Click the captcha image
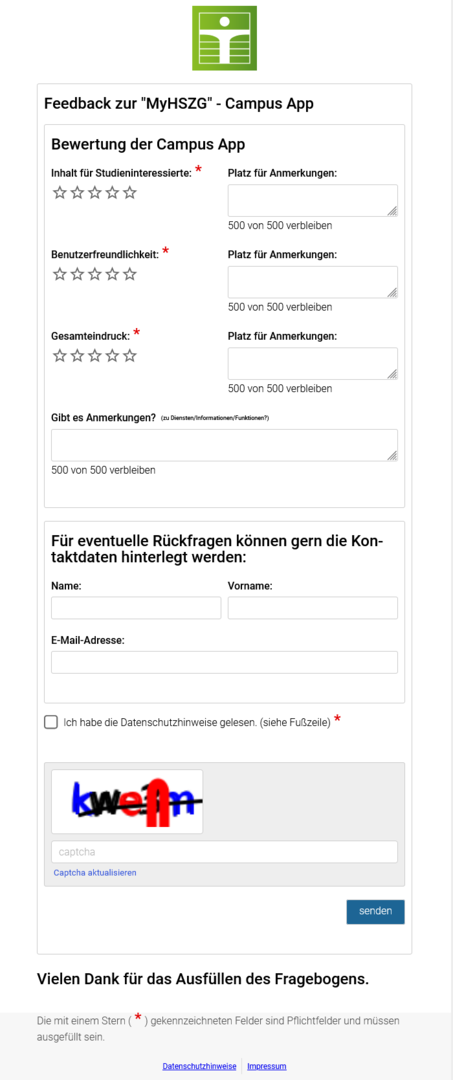Viewport: 453px width, 1080px height. pos(127,801)
